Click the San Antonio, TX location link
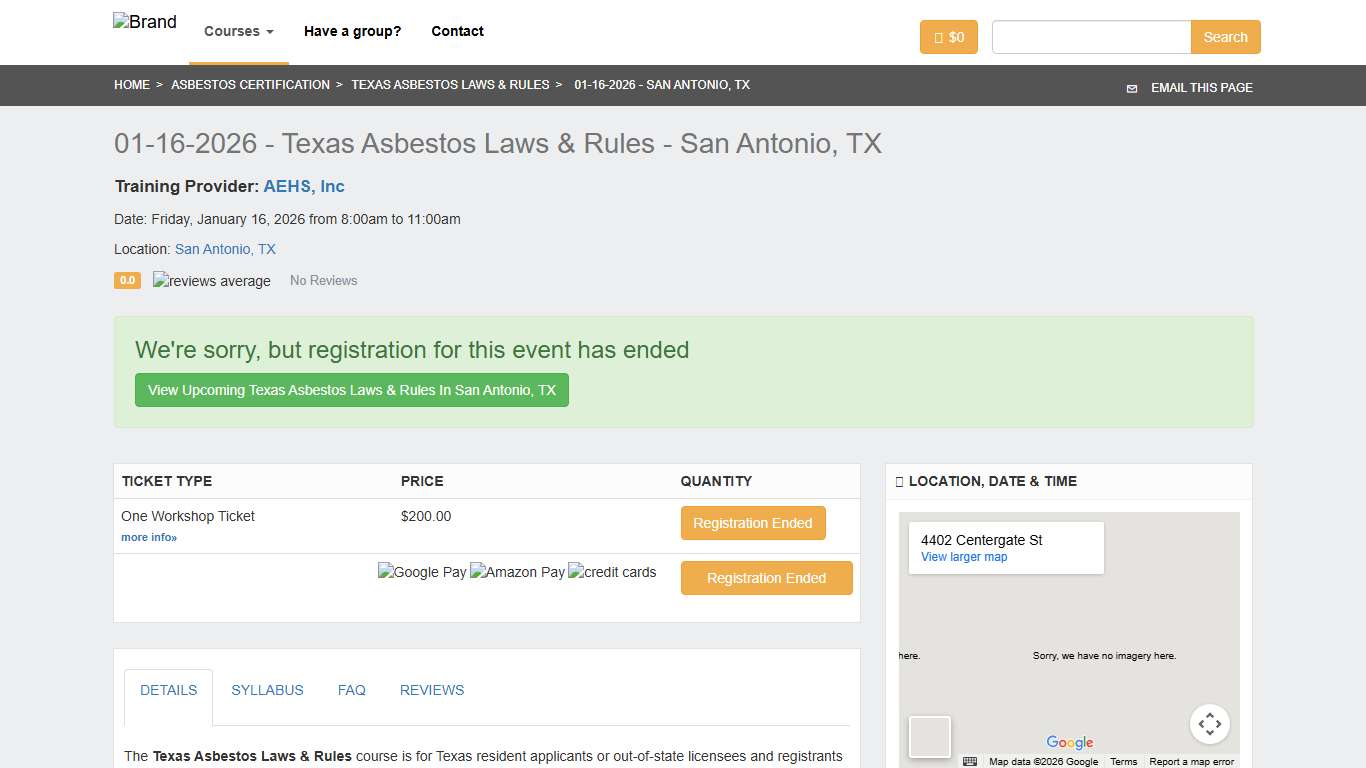Screen dimensions: 1366x768 [x=225, y=249]
